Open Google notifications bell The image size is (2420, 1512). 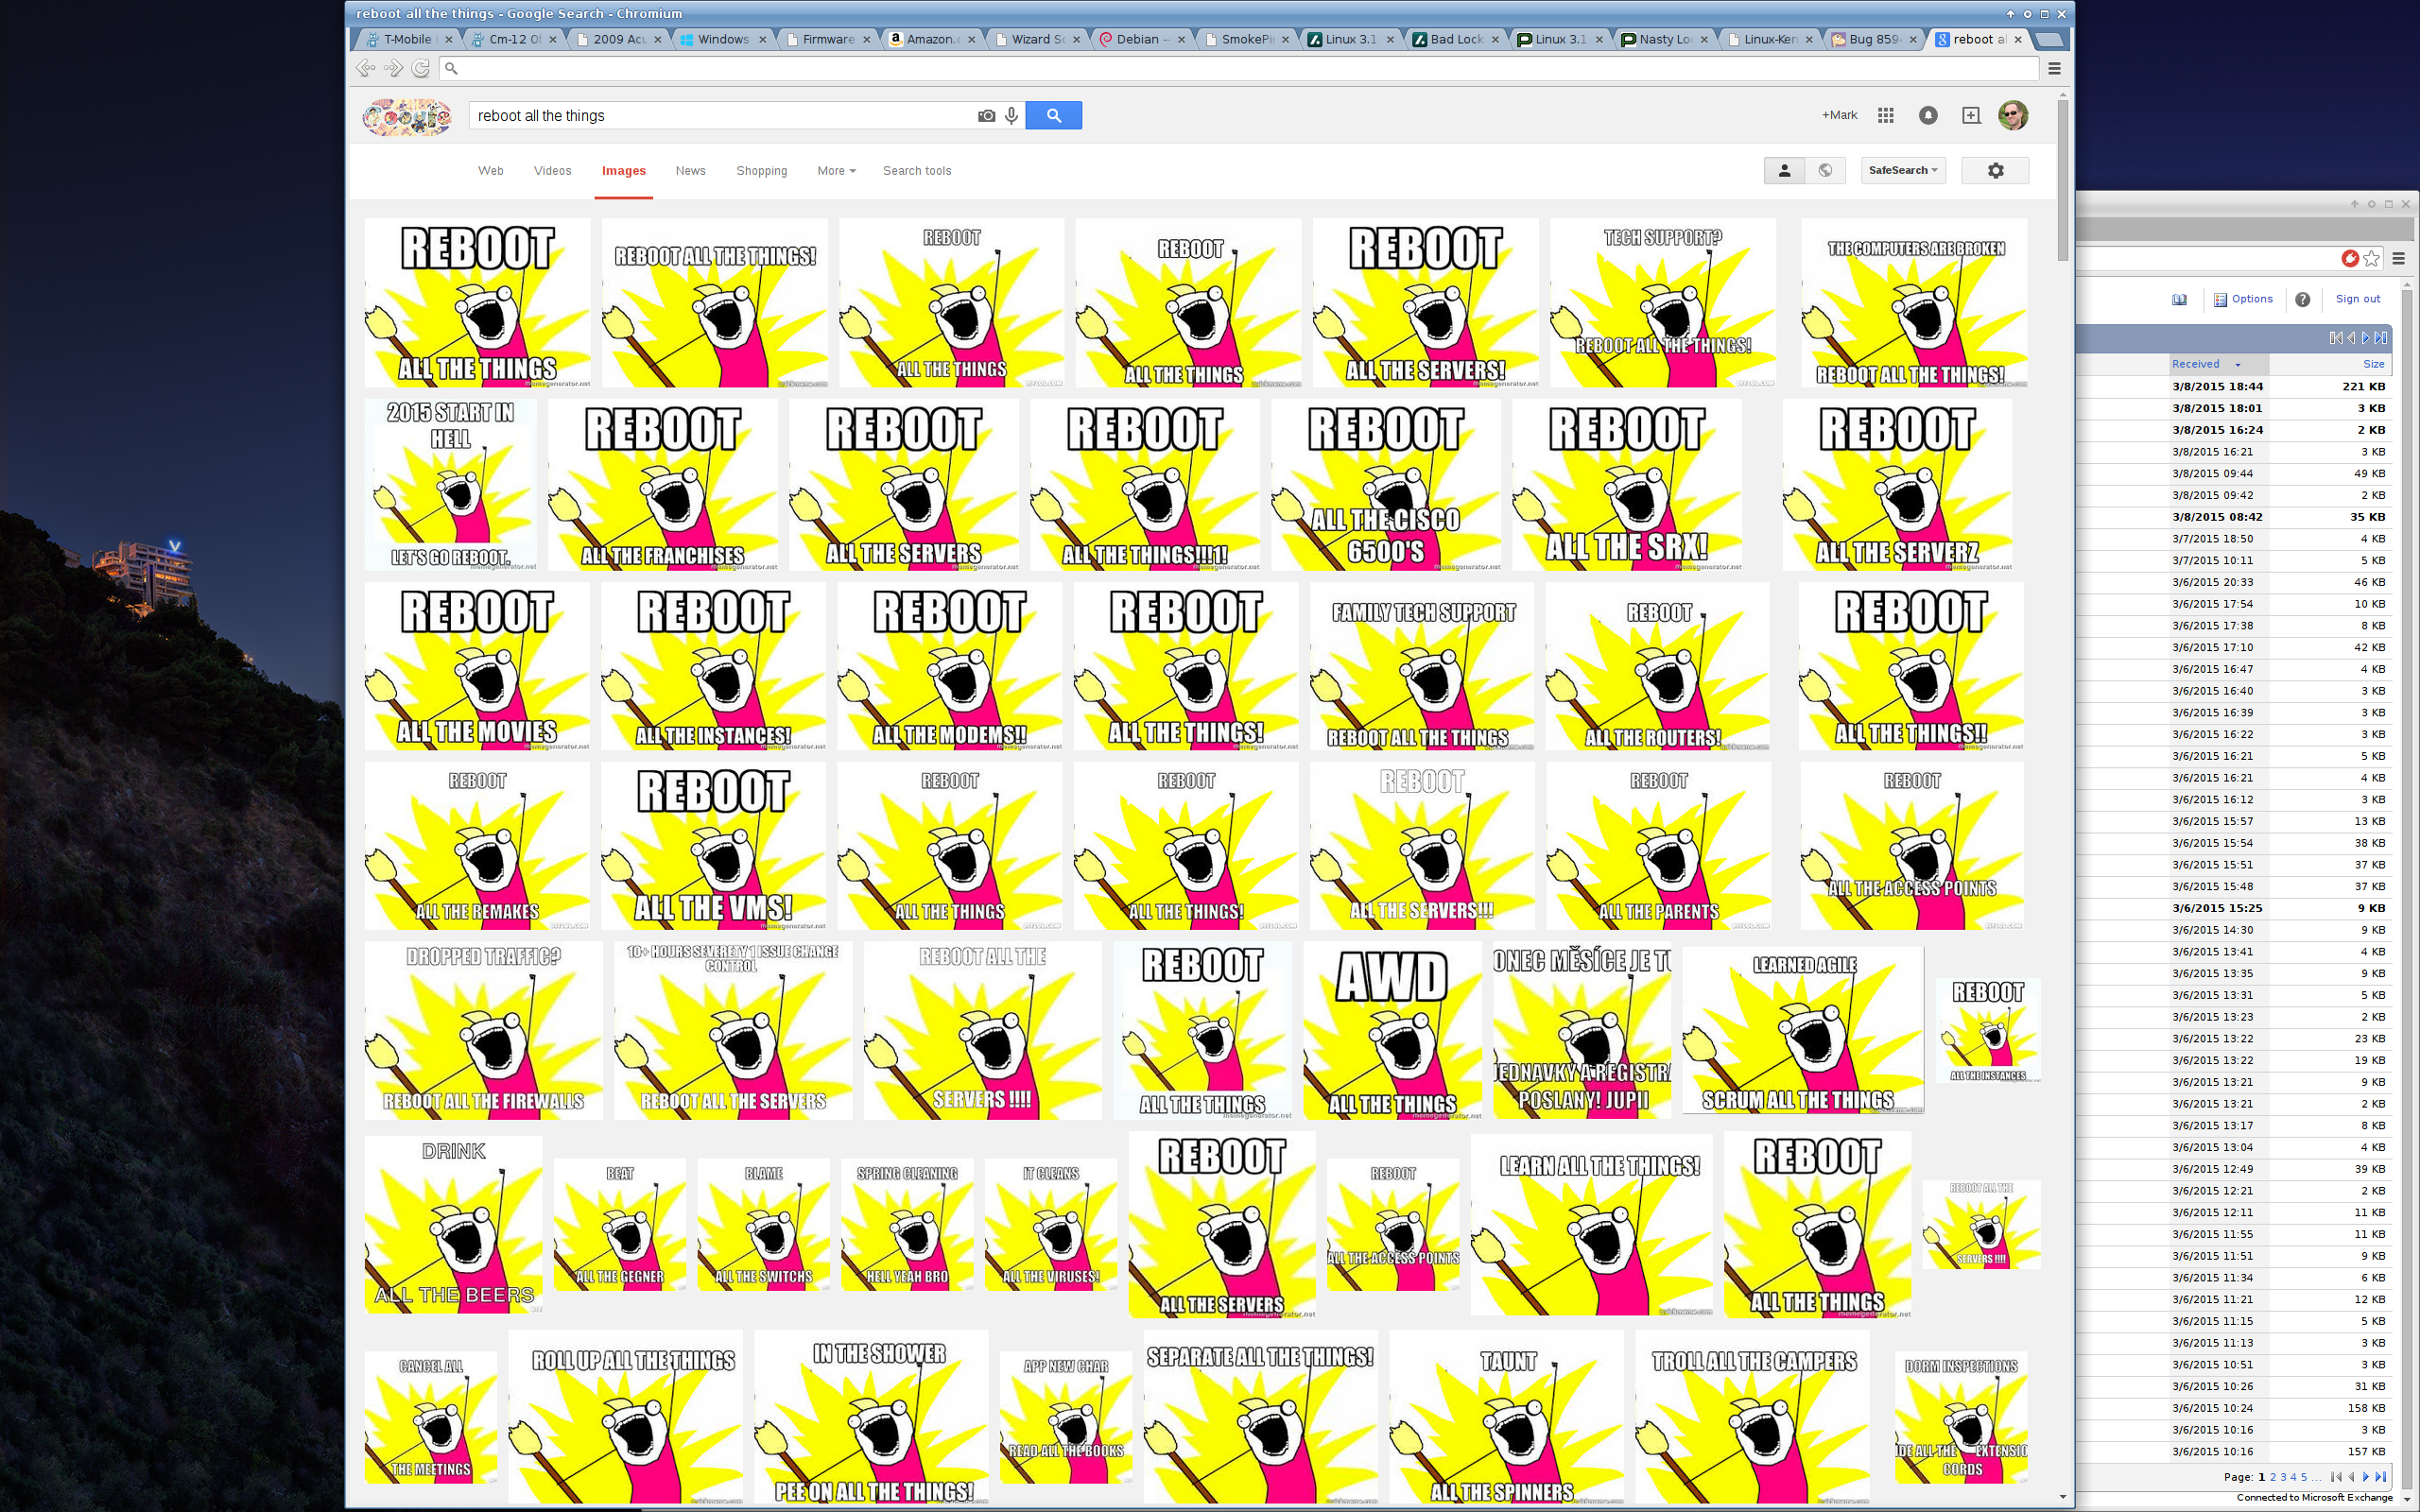point(1928,115)
